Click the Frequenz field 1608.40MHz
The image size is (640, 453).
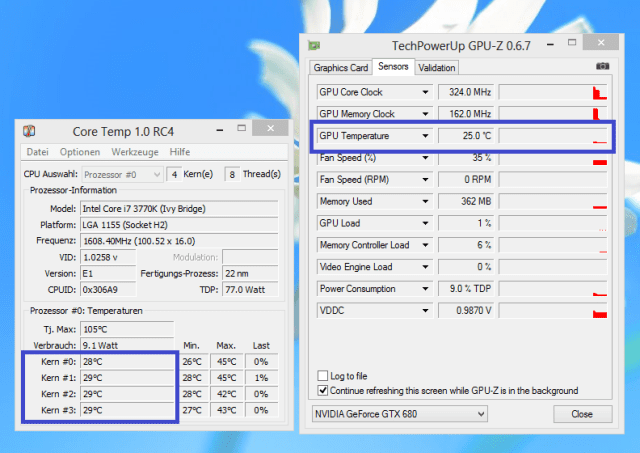tap(179, 241)
